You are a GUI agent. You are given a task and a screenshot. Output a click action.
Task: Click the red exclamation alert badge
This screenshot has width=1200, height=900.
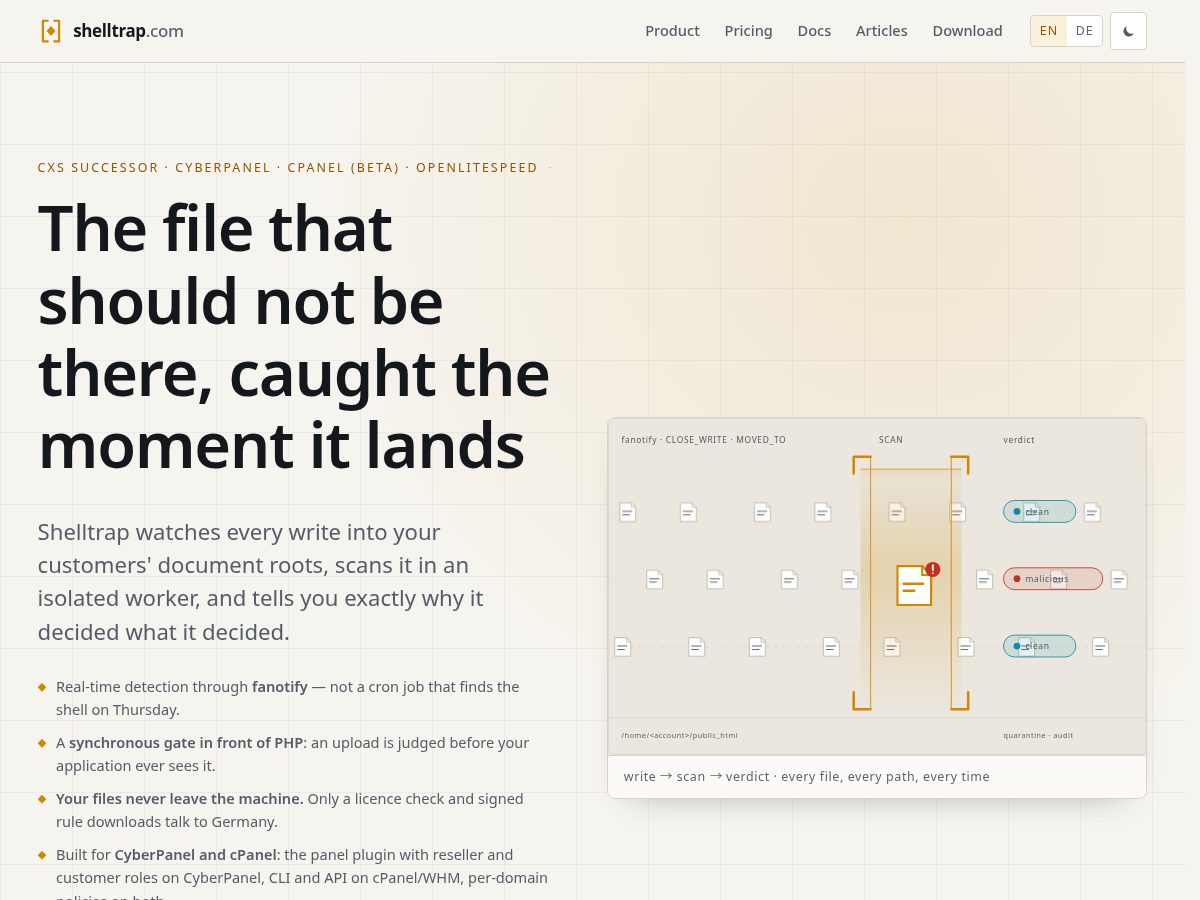coord(933,569)
